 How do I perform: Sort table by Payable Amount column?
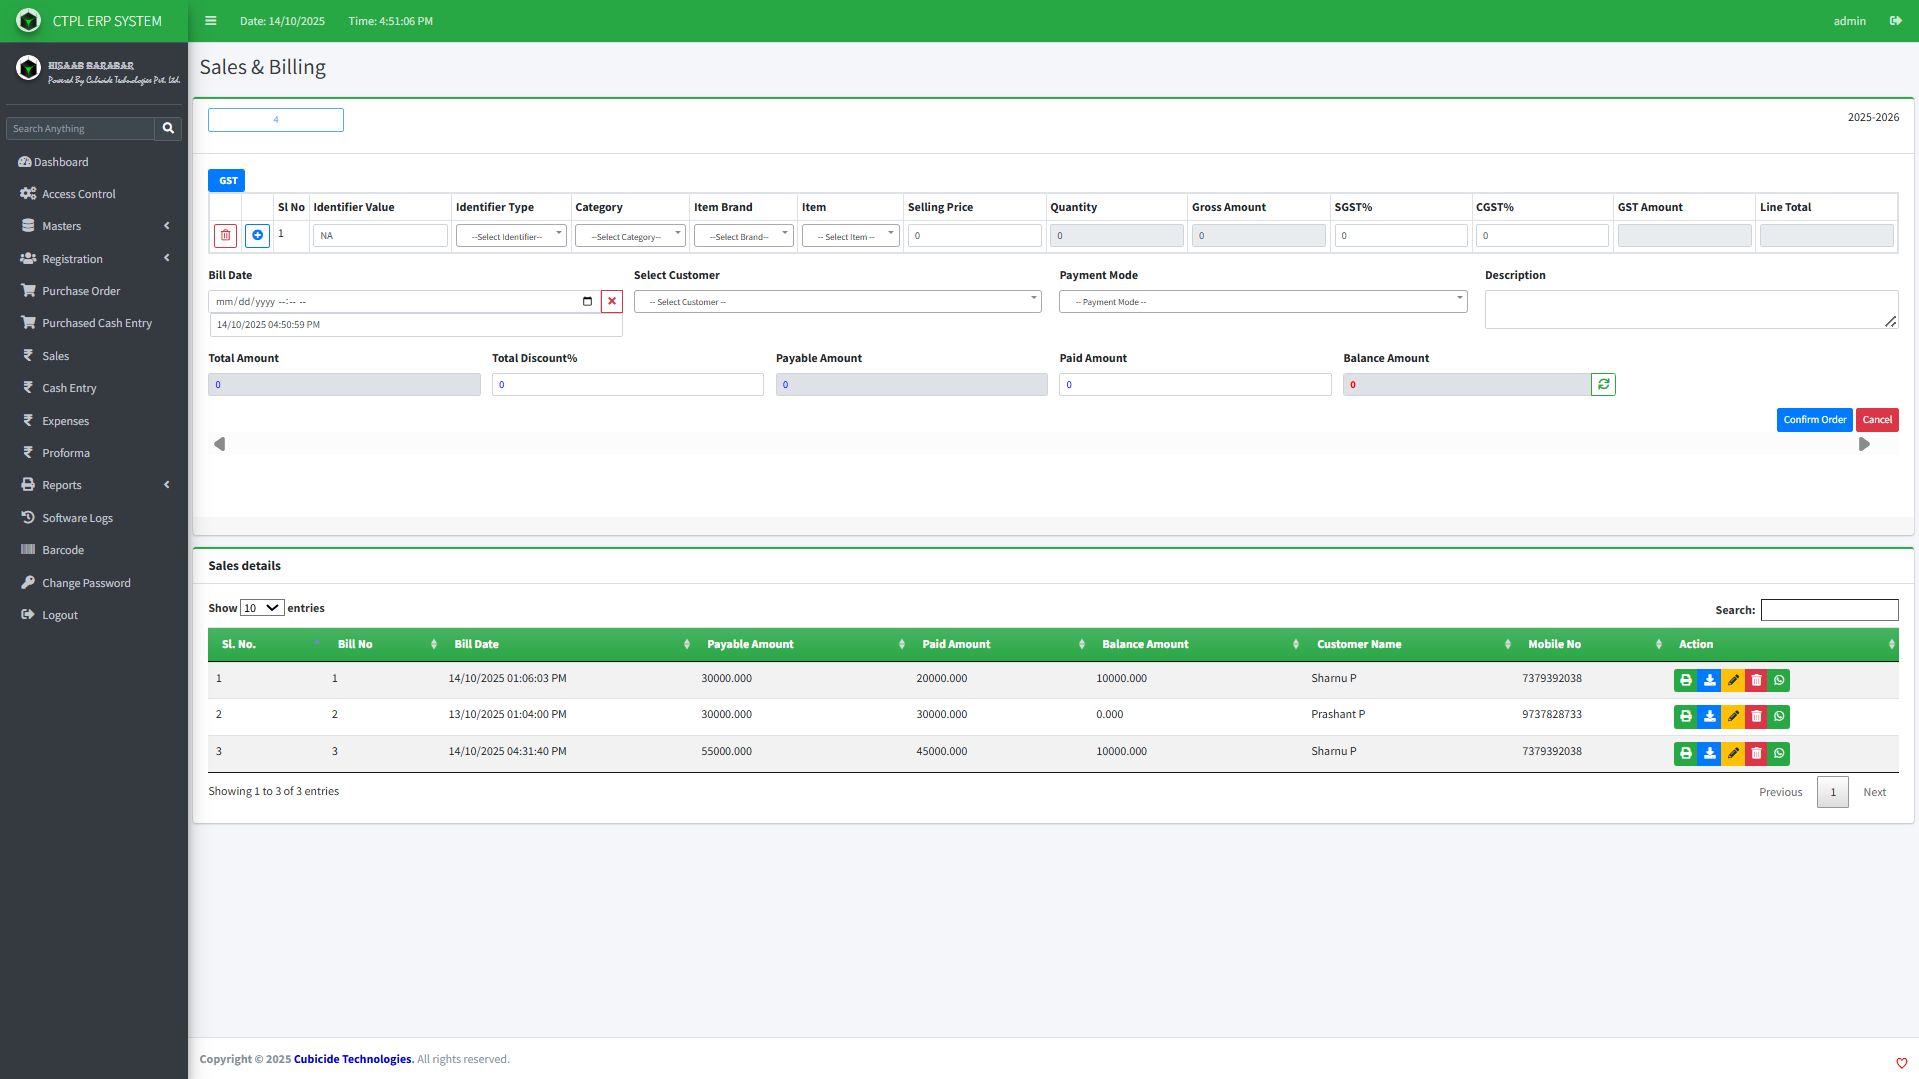click(x=750, y=645)
